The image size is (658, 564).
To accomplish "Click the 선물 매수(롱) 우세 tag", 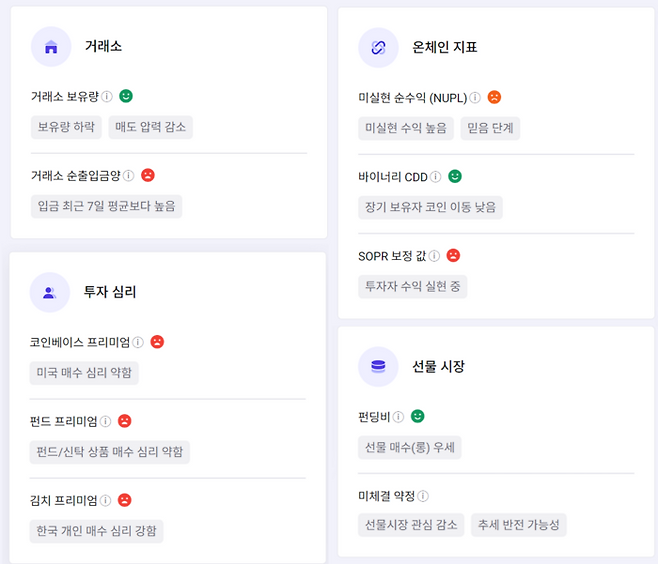I will [x=409, y=446].
